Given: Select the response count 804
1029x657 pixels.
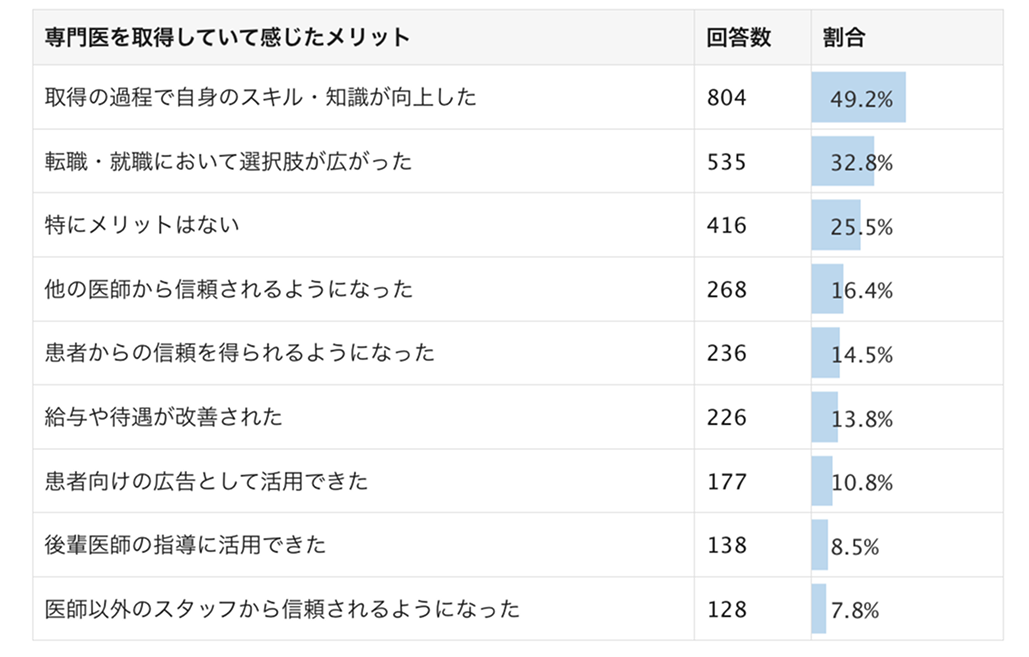Looking at the screenshot, I should [x=727, y=98].
